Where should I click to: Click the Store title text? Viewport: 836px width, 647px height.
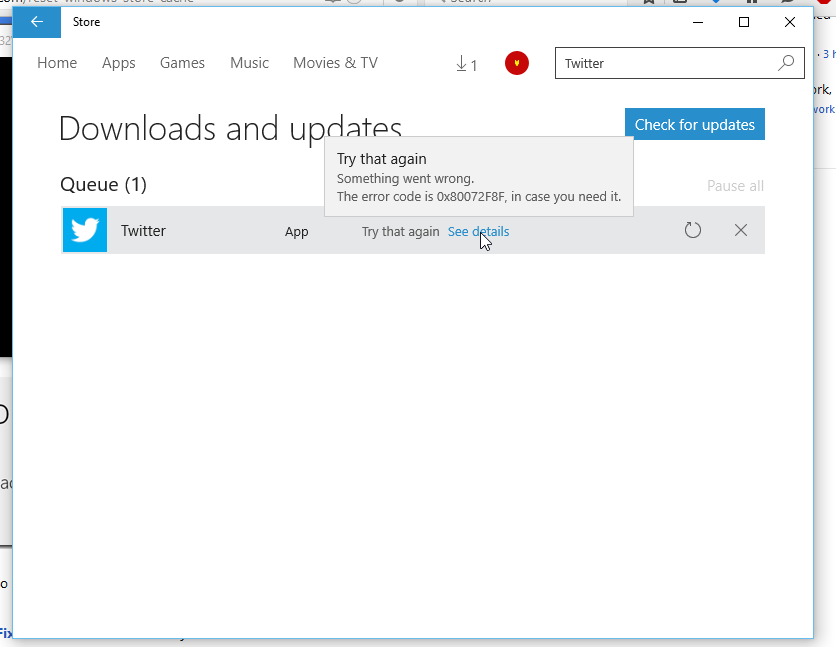[x=86, y=22]
